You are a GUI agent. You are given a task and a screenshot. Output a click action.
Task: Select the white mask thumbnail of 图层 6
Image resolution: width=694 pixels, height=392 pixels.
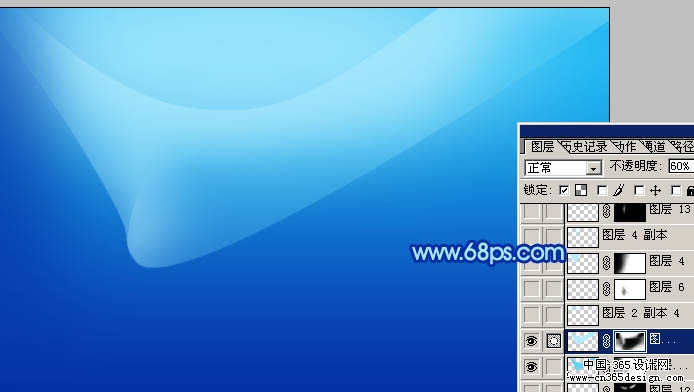point(630,289)
